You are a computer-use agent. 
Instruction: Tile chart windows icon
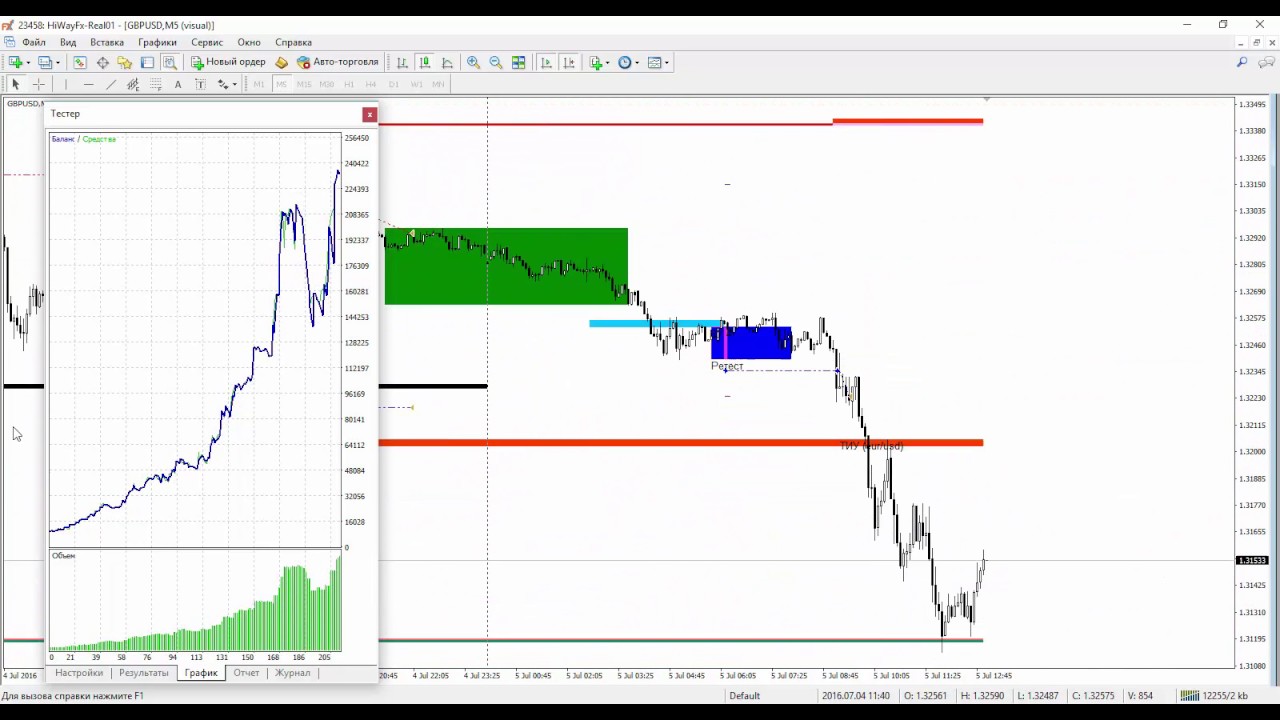click(518, 62)
